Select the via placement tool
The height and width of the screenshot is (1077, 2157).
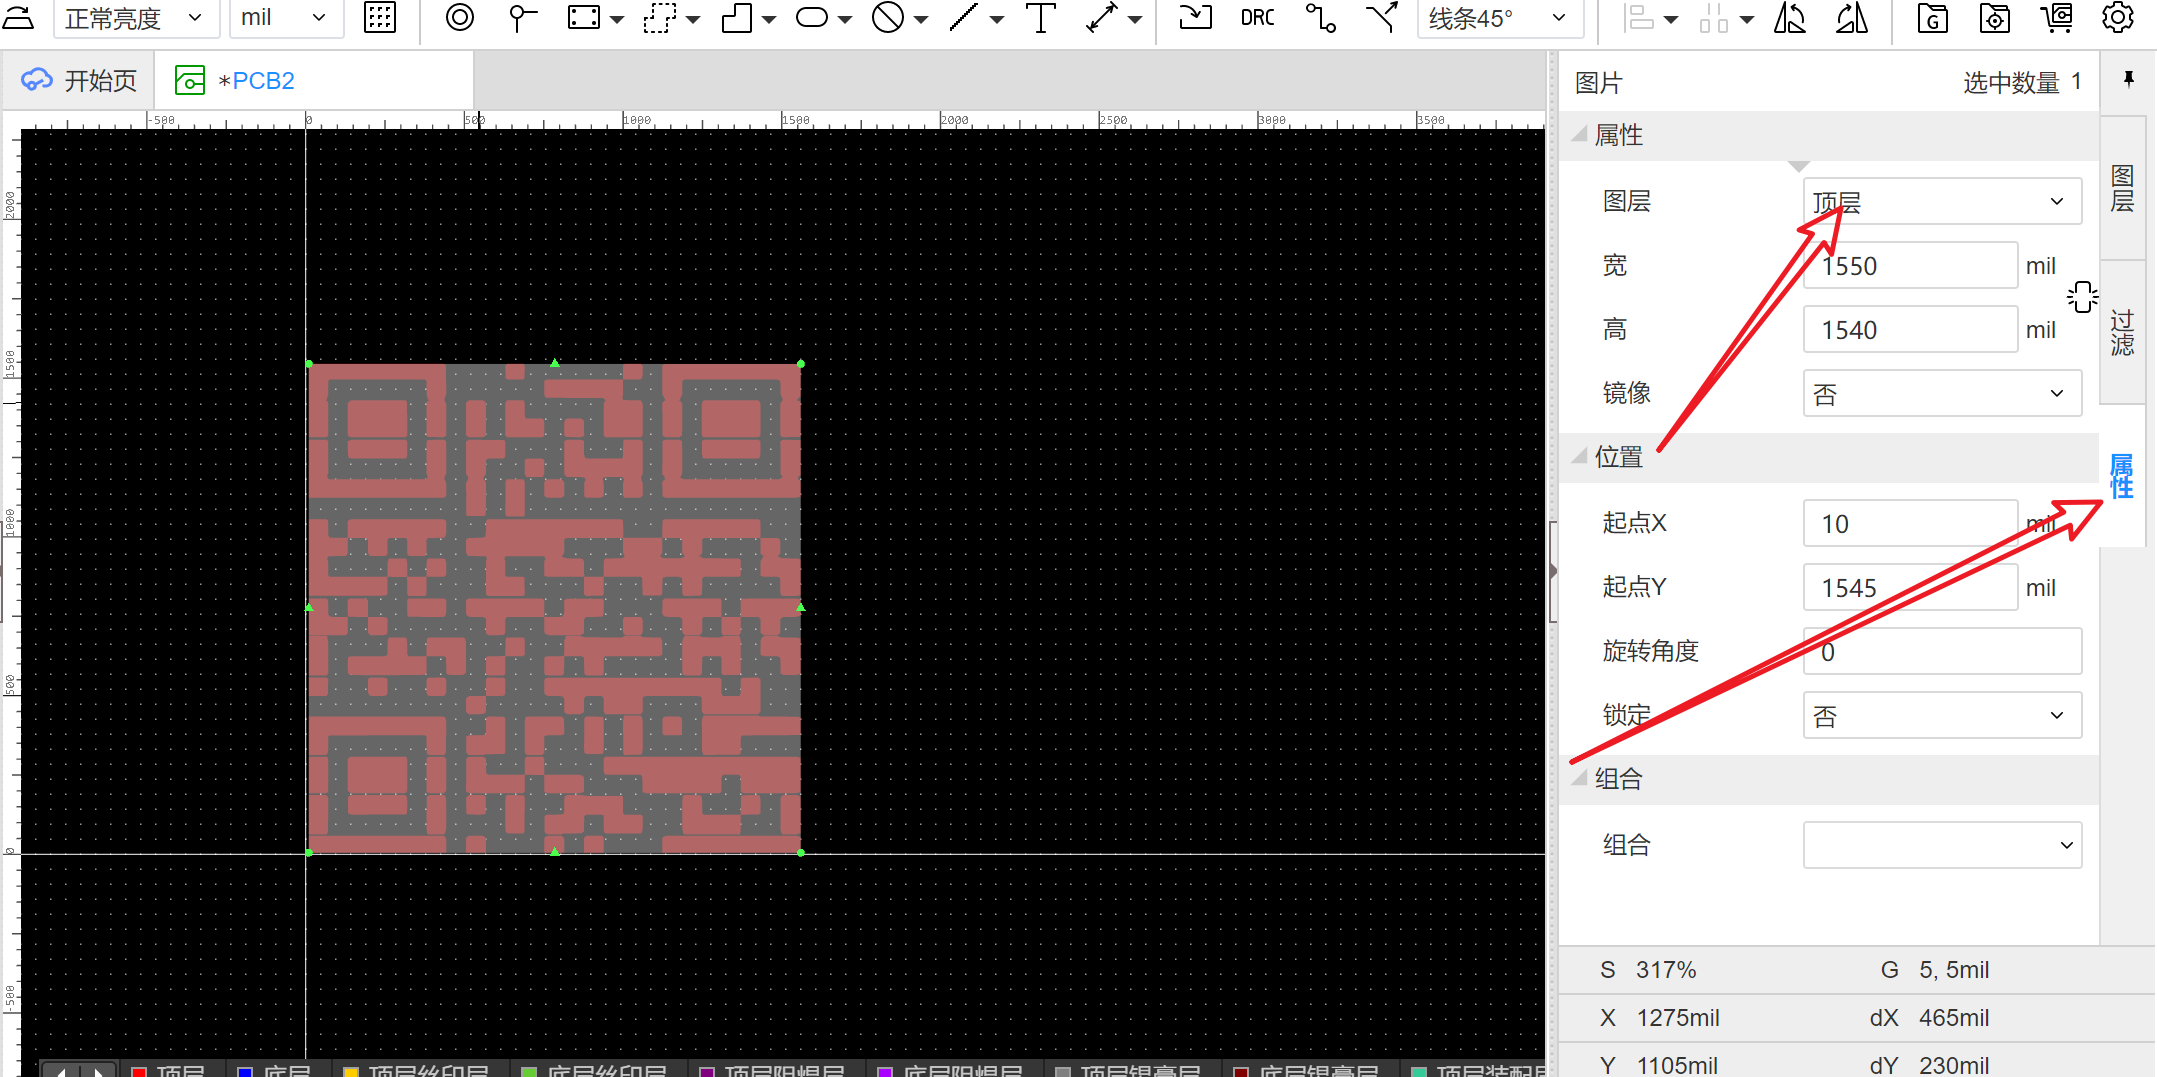459,18
